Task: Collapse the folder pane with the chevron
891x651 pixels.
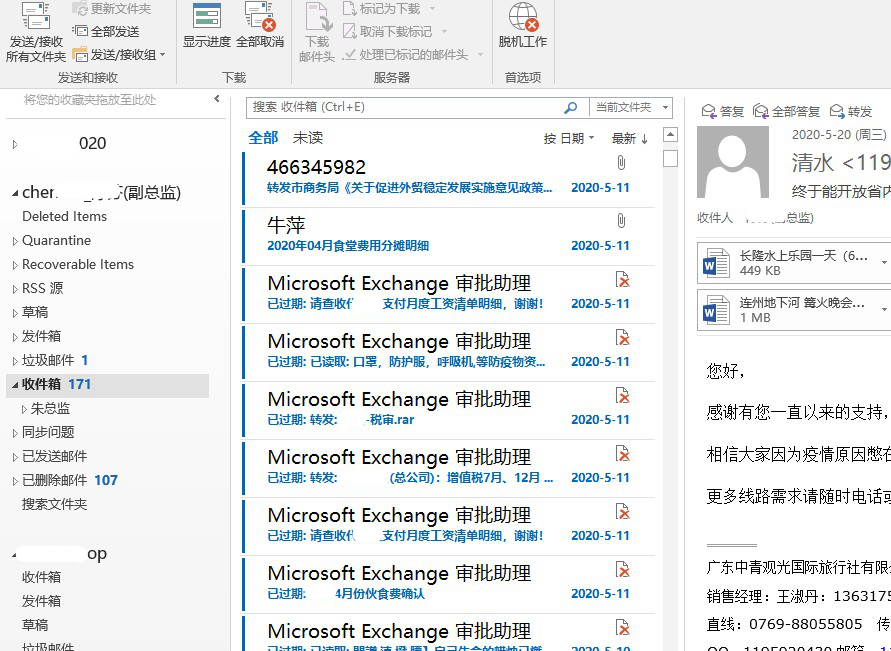Action: pyautogui.click(x=216, y=99)
